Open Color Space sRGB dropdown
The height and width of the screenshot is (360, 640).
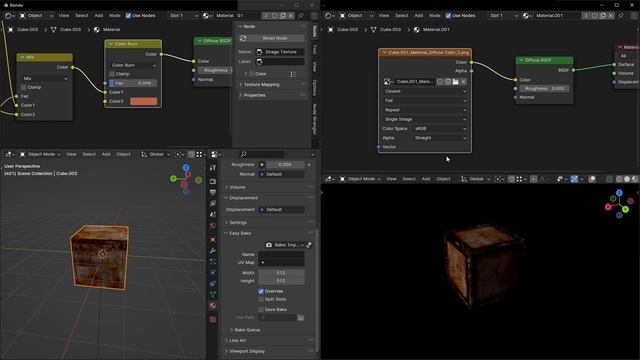pos(440,129)
